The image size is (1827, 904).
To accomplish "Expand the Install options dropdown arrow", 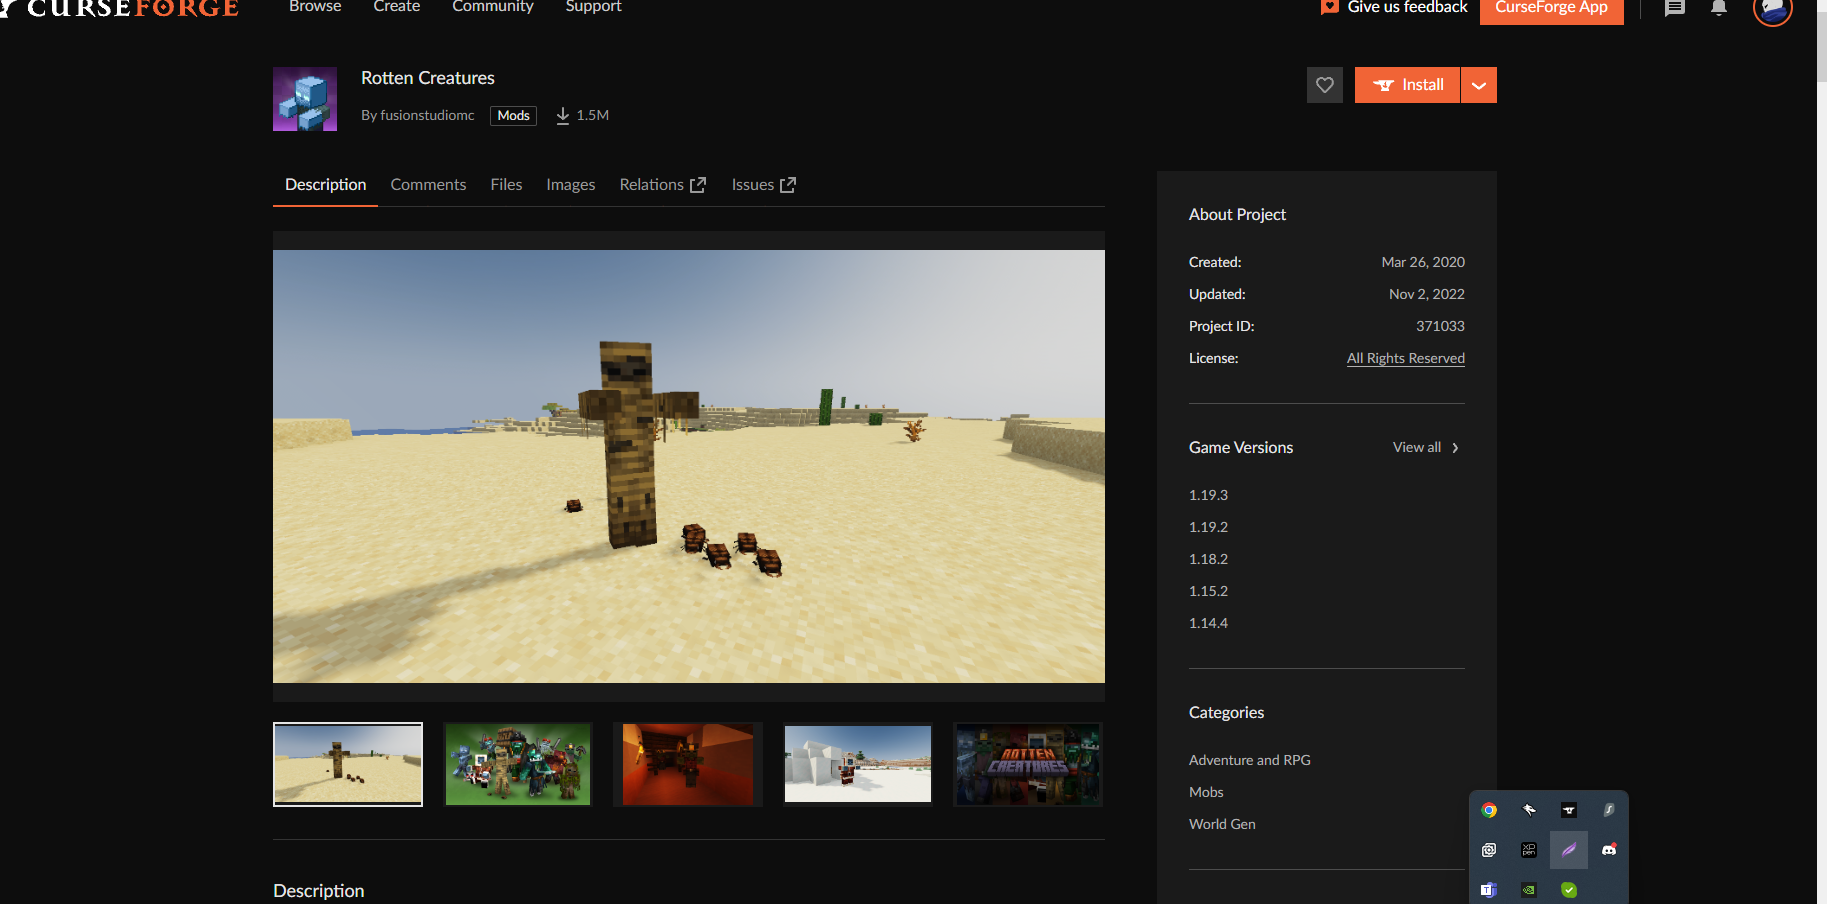I will (x=1479, y=85).
